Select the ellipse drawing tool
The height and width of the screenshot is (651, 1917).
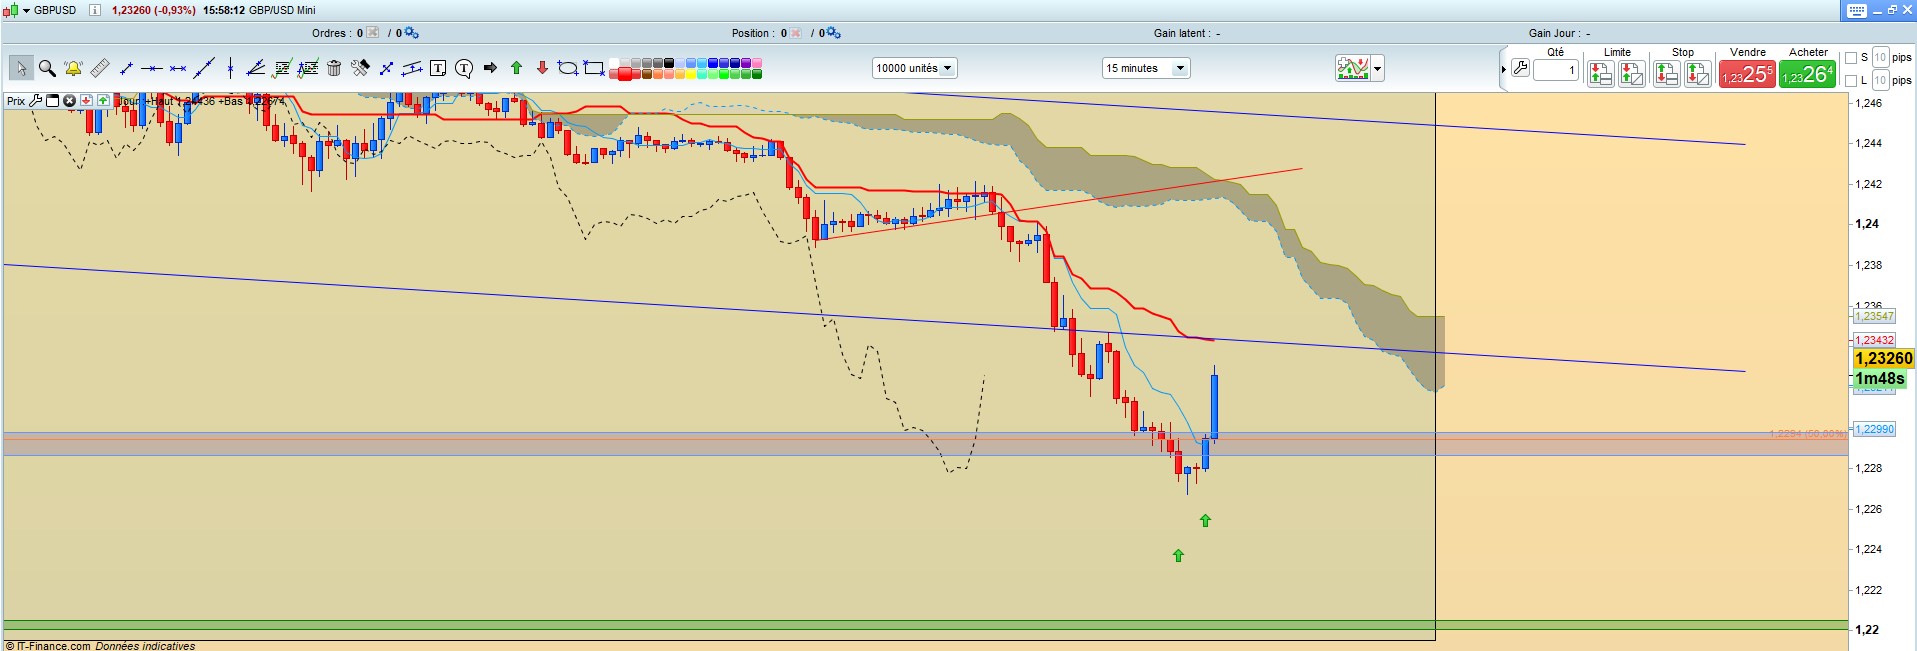coord(568,68)
